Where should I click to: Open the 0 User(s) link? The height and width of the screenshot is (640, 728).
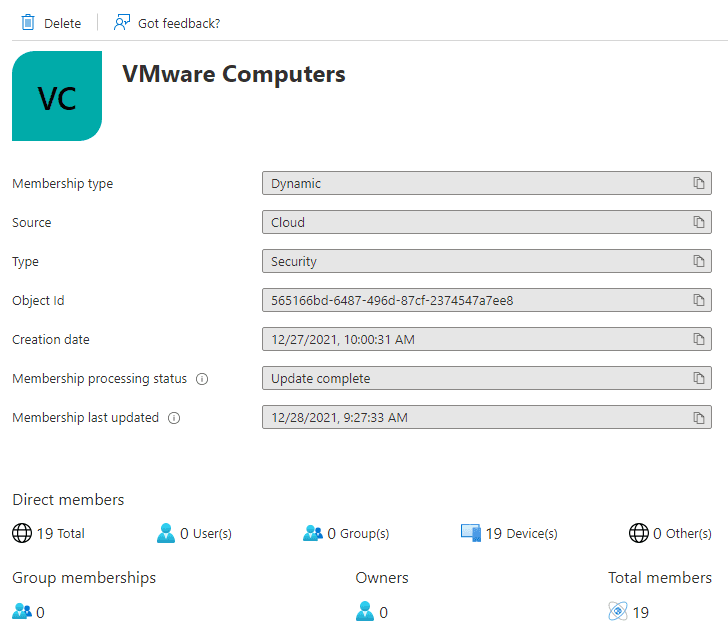click(206, 534)
